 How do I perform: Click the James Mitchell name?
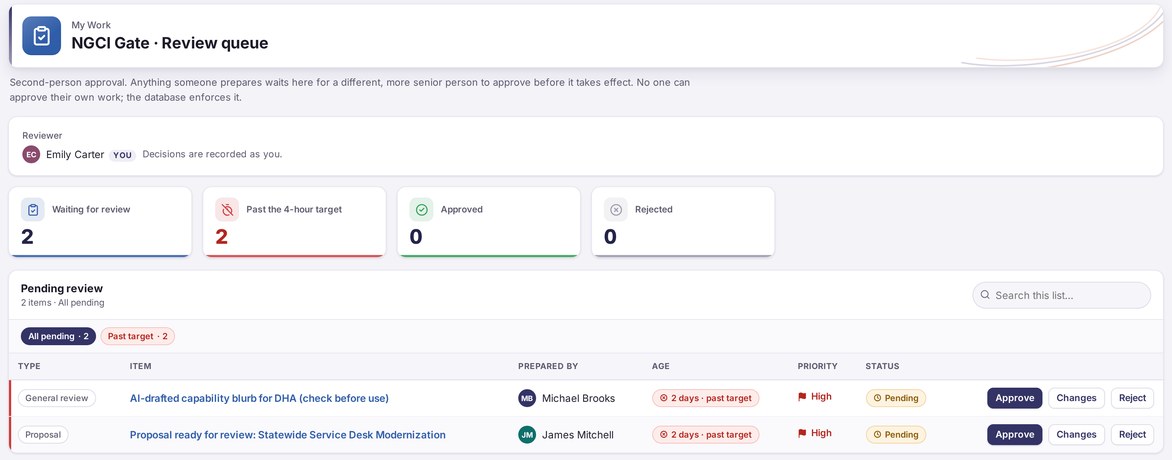coord(578,435)
